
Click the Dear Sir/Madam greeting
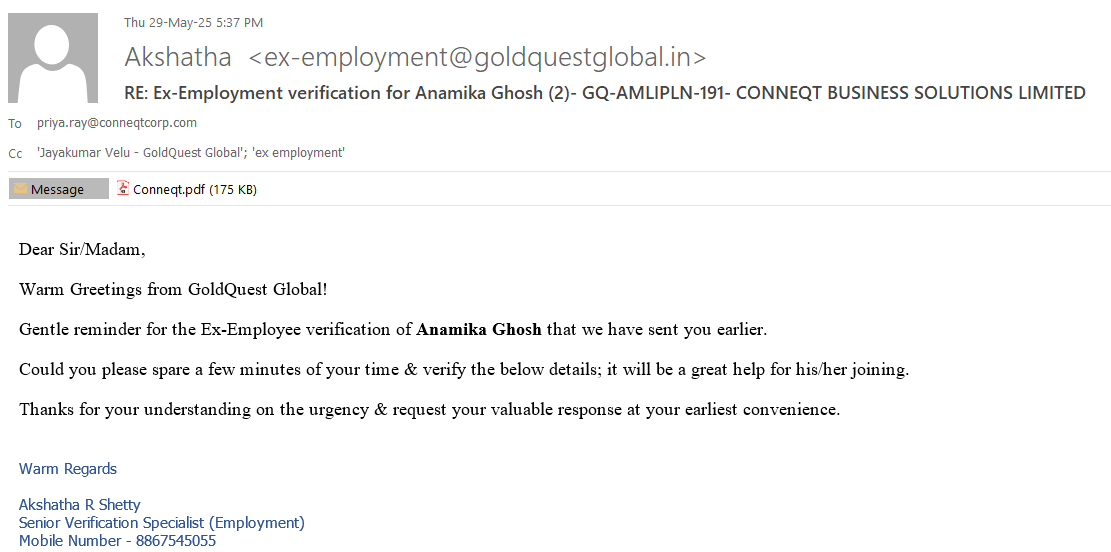82,249
